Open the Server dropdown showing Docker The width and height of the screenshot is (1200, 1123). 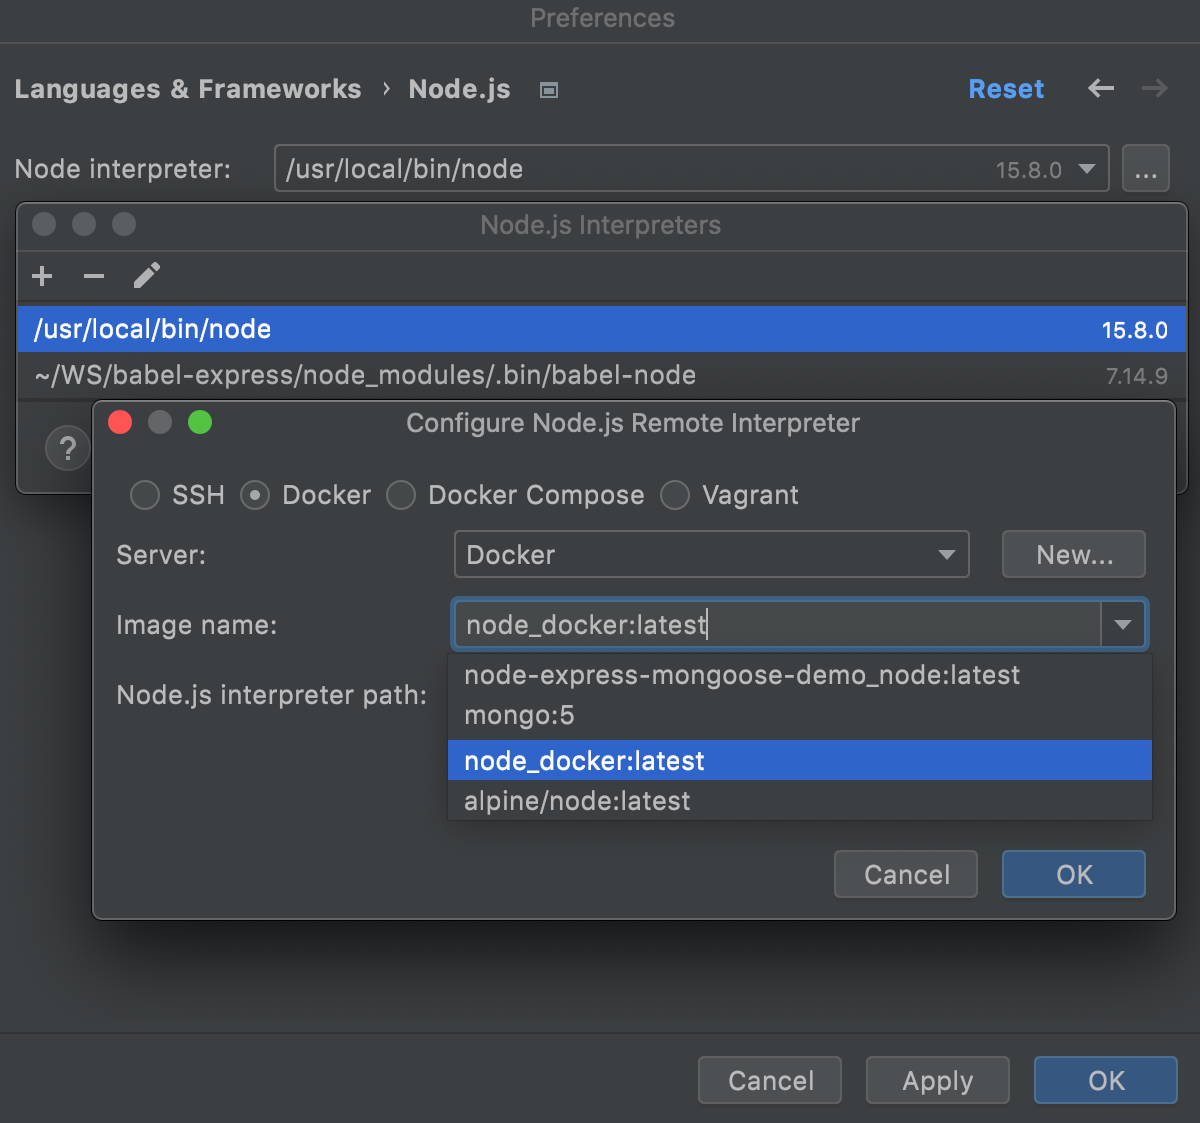[x=711, y=555]
